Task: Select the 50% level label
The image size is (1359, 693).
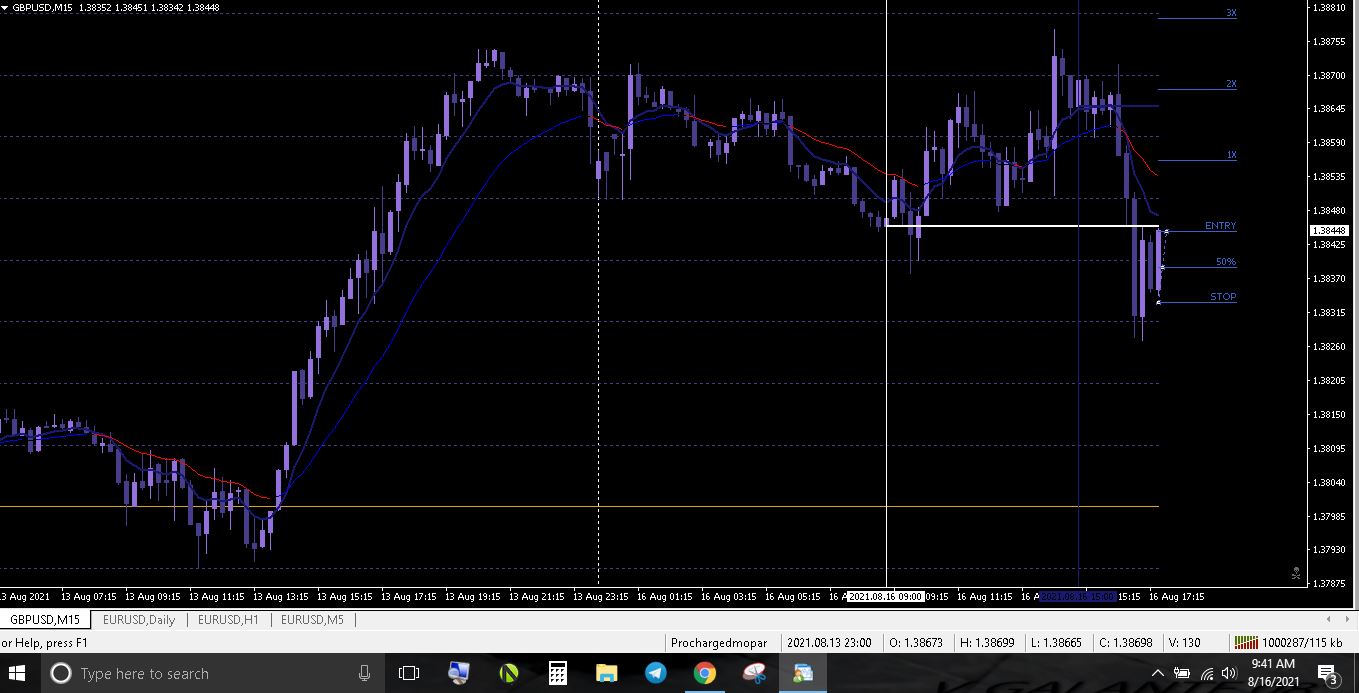Action: click(1226, 262)
